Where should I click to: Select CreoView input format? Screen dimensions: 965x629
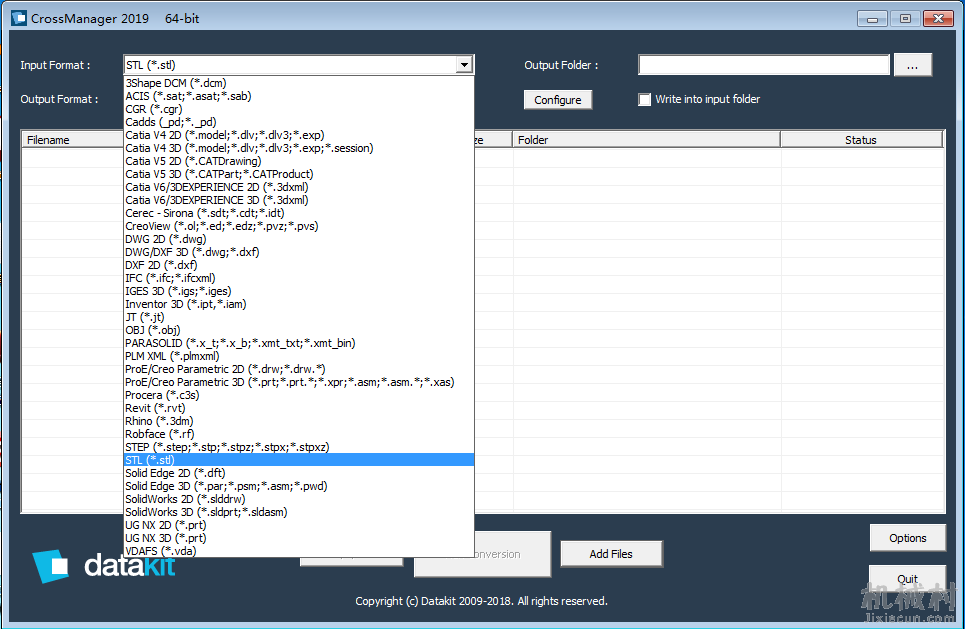[x=299, y=226]
